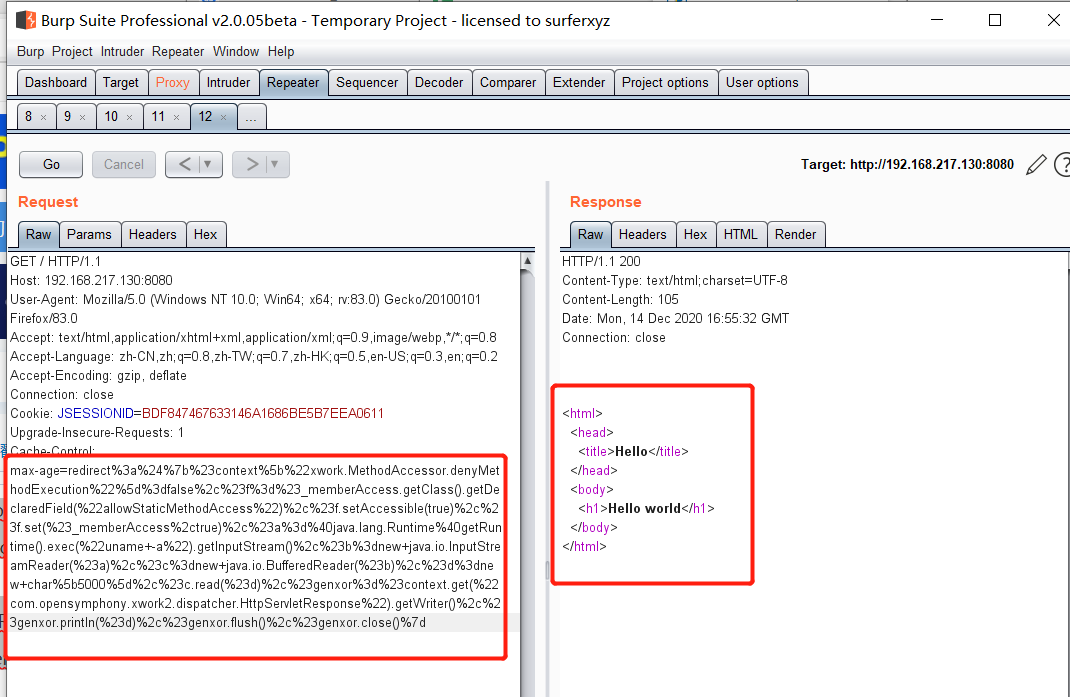Show response Headers view
Screen dimensions: 1070x697
click(x=643, y=234)
